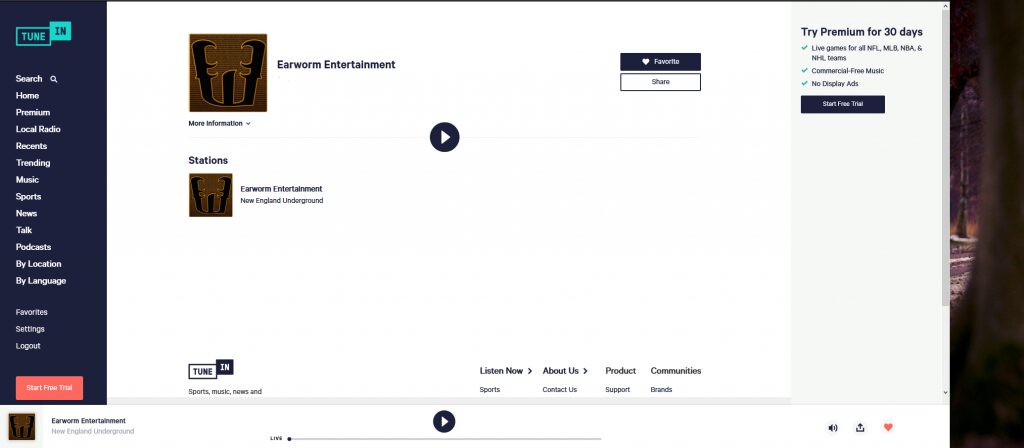The height and width of the screenshot is (448, 1024).
Task: Browse By Language
Action: point(41,281)
